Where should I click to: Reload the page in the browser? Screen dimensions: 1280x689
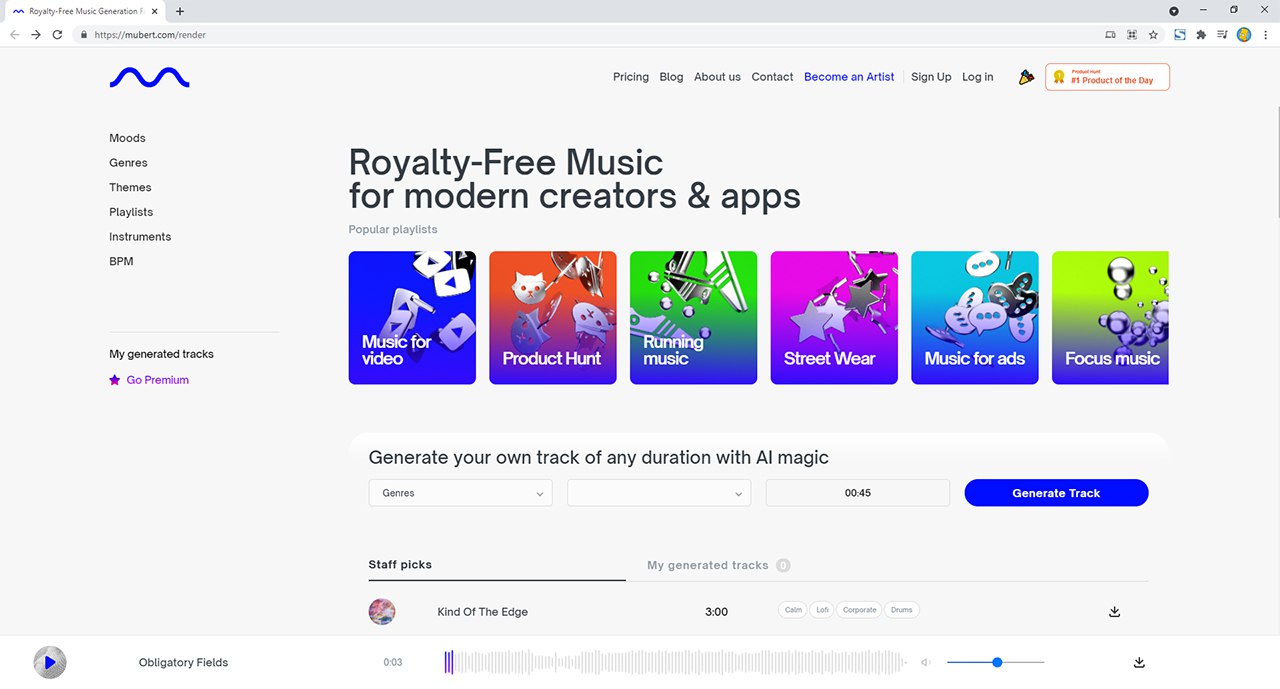(57, 34)
